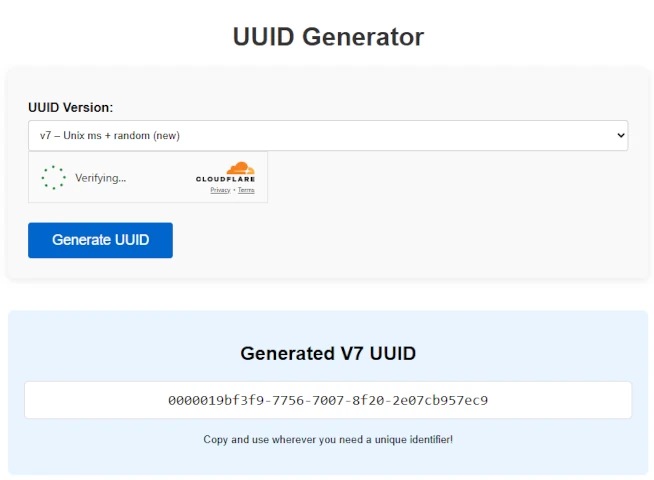
Task: Click the orange Cloudflare cloud logo
Action: (240, 168)
